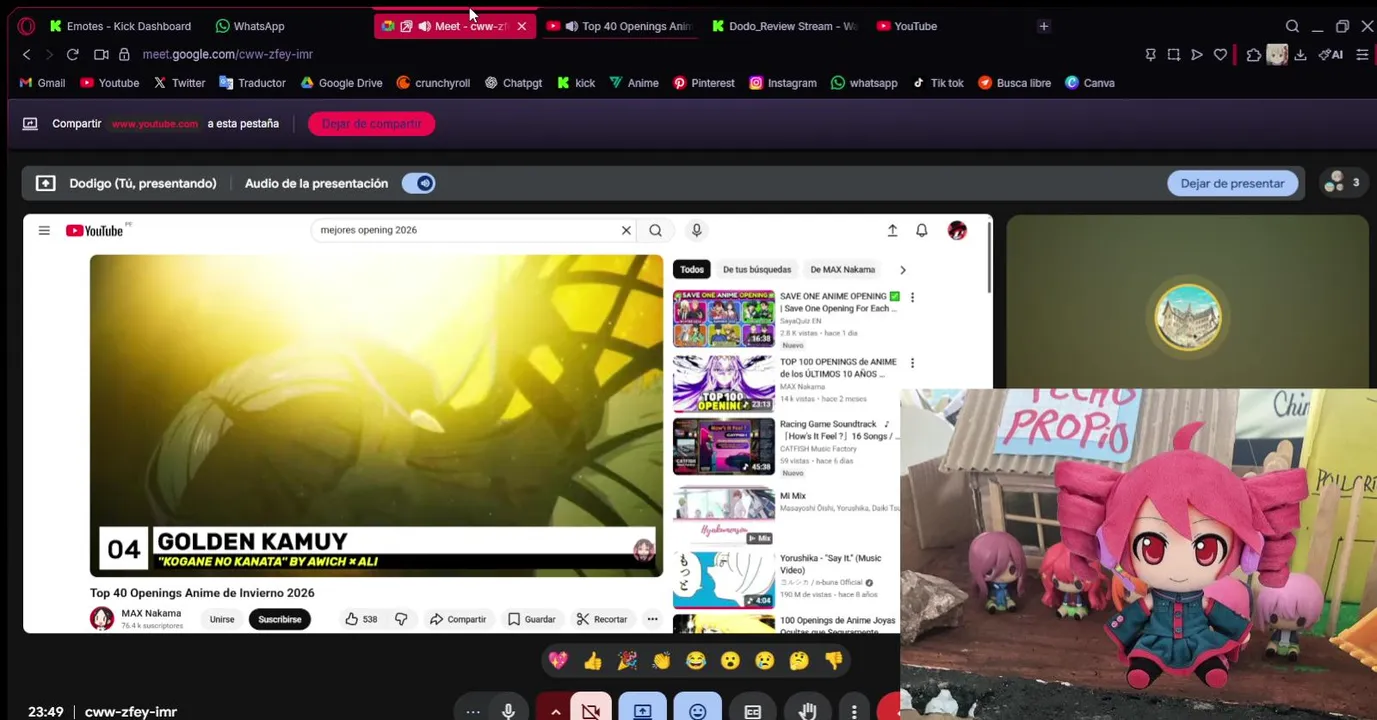
Task: Open 'SAVE ONE ANIME OPENING' video thumbnail
Action: coord(724,319)
